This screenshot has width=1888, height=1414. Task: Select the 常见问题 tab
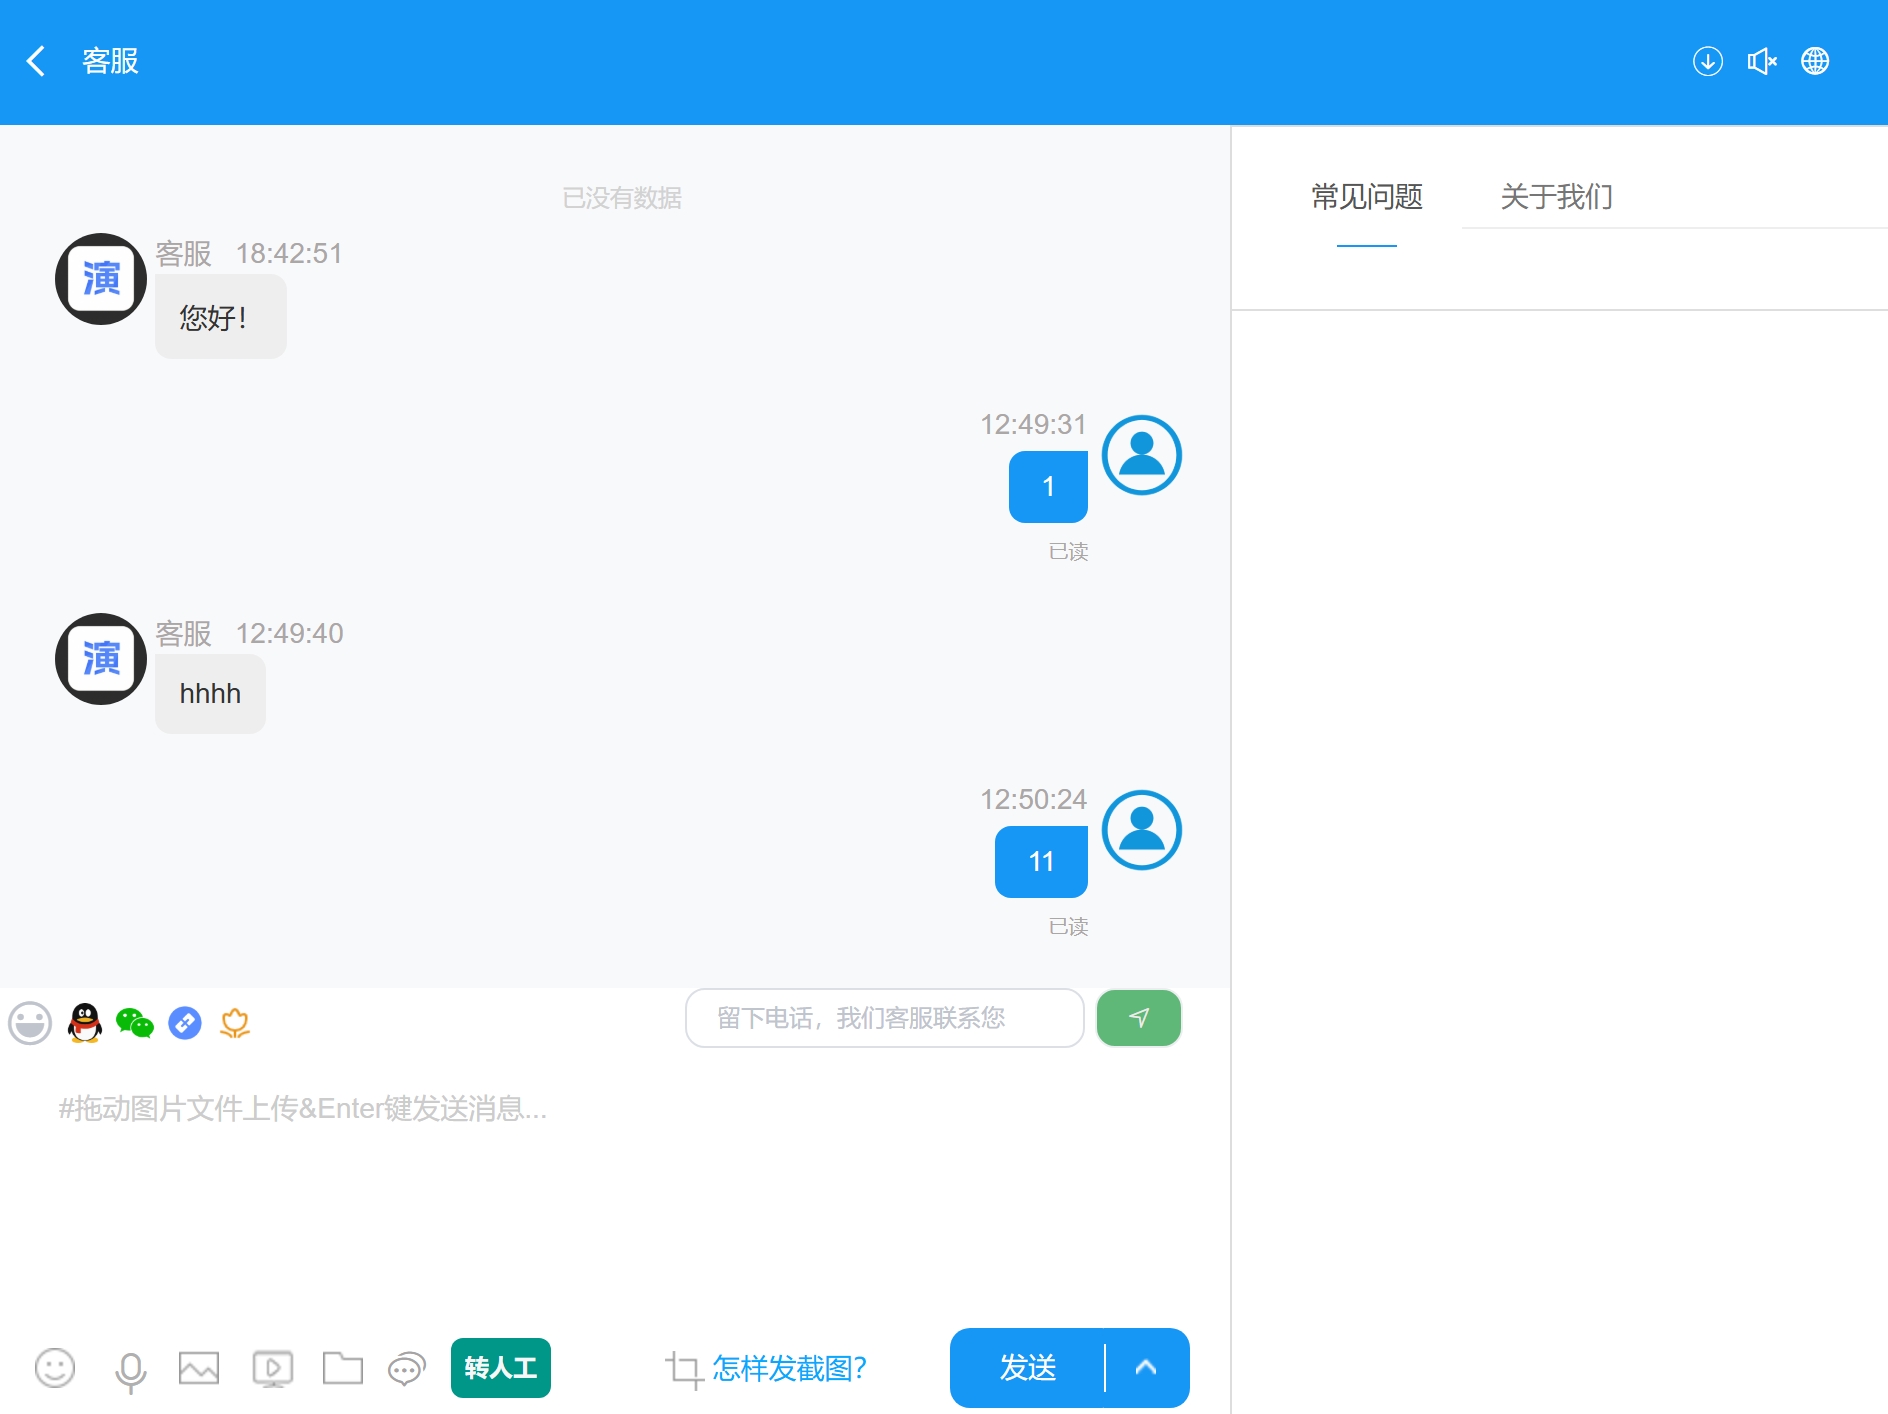tap(1366, 197)
